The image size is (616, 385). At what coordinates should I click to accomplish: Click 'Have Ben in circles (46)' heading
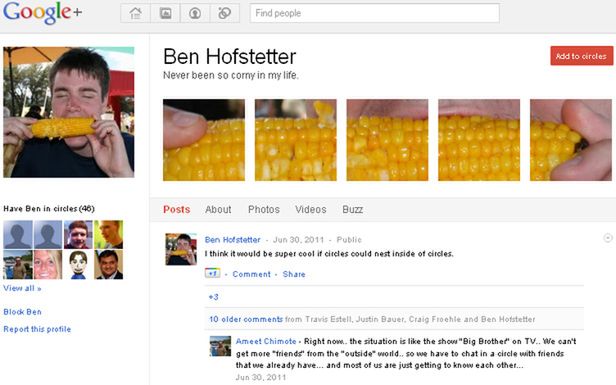click(x=49, y=209)
